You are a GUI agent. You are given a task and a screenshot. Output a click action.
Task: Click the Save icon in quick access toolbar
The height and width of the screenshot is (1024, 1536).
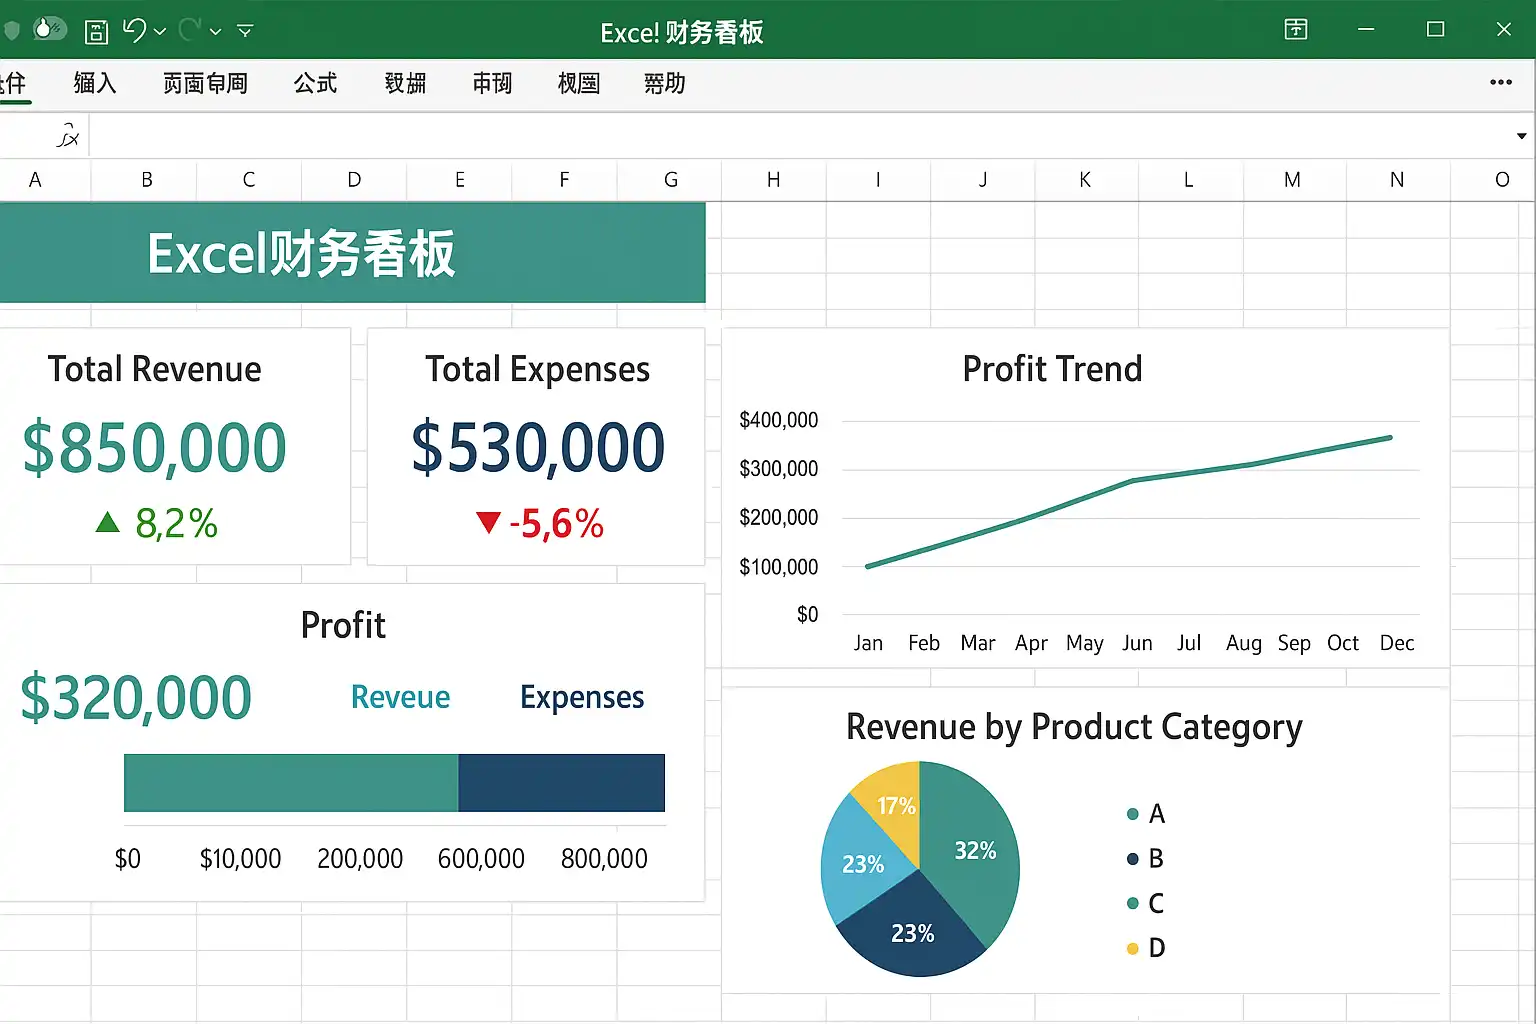point(96,32)
